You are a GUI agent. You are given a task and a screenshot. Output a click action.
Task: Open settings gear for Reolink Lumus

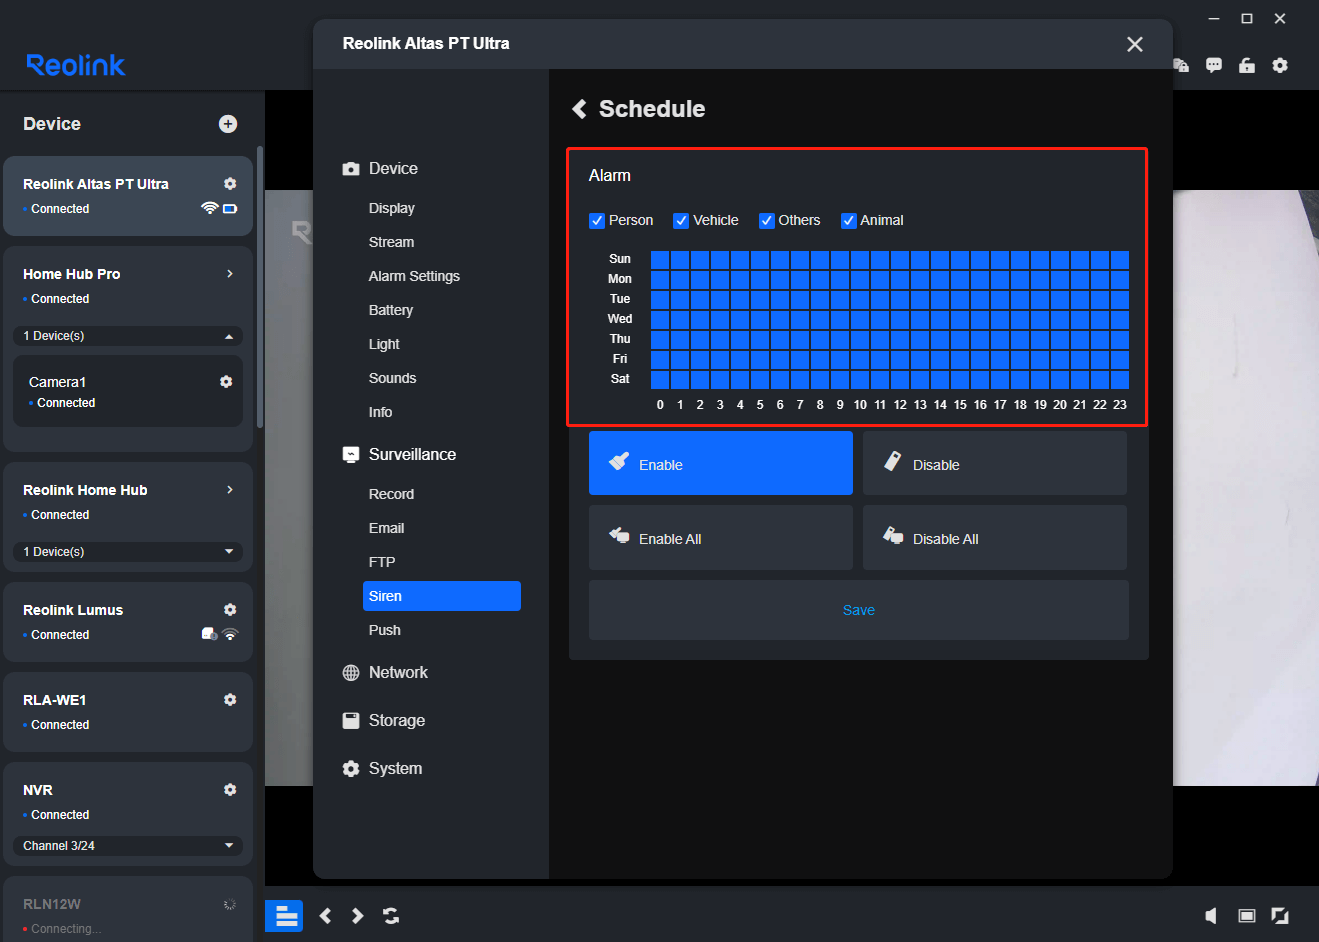(x=230, y=610)
